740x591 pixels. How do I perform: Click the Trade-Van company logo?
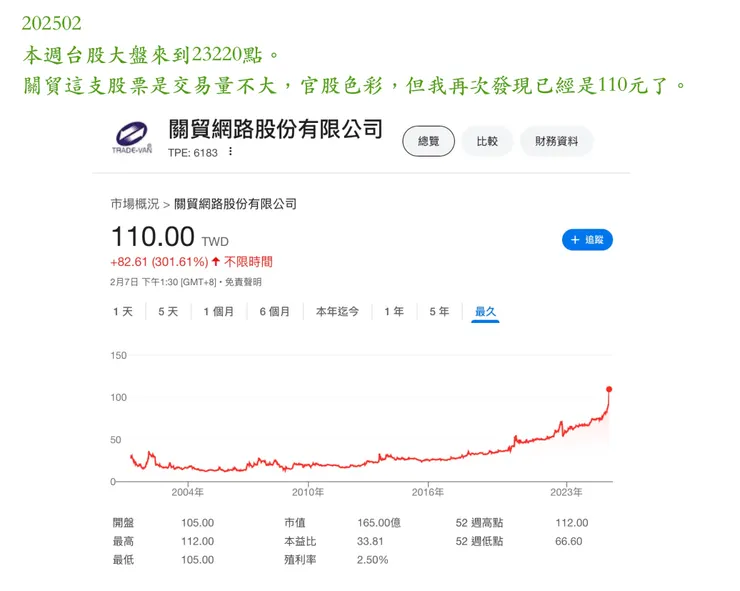coord(132,137)
